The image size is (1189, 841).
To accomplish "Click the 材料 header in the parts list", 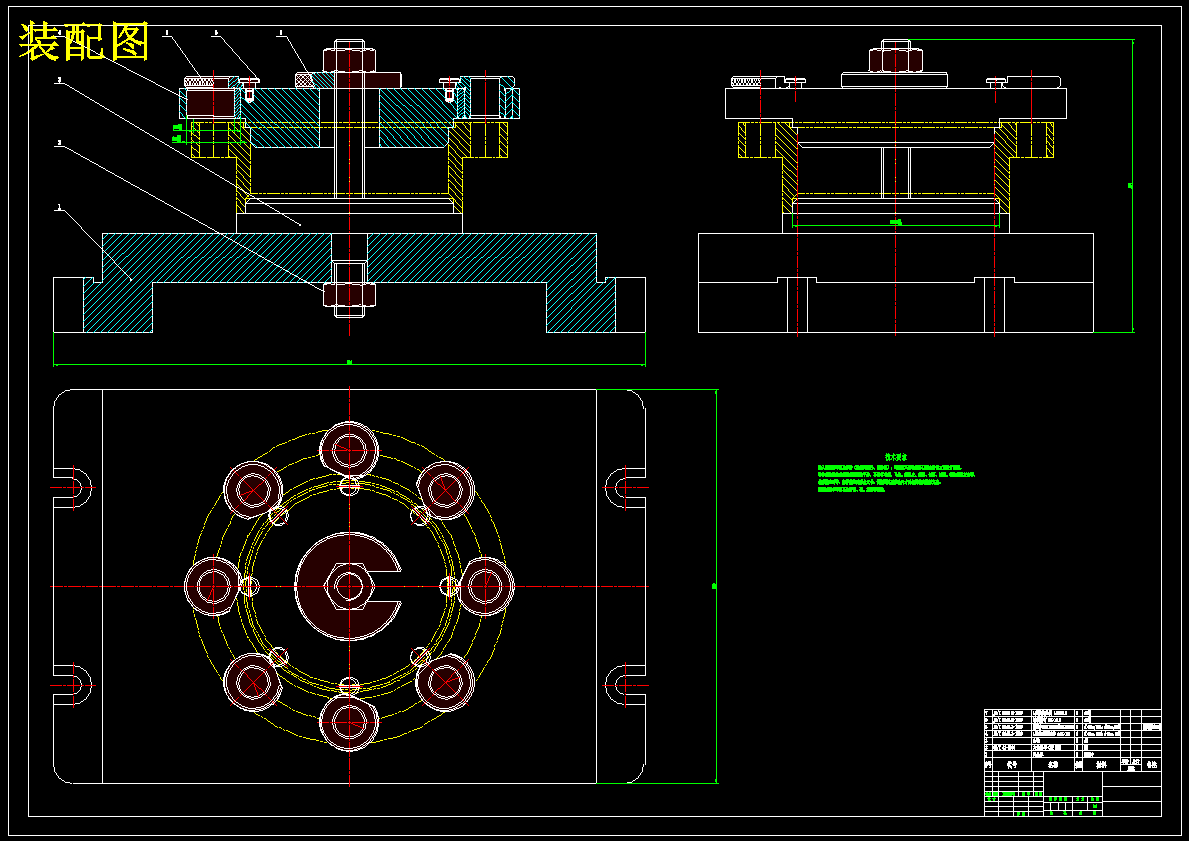I will pyautogui.click(x=1102, y=766).
